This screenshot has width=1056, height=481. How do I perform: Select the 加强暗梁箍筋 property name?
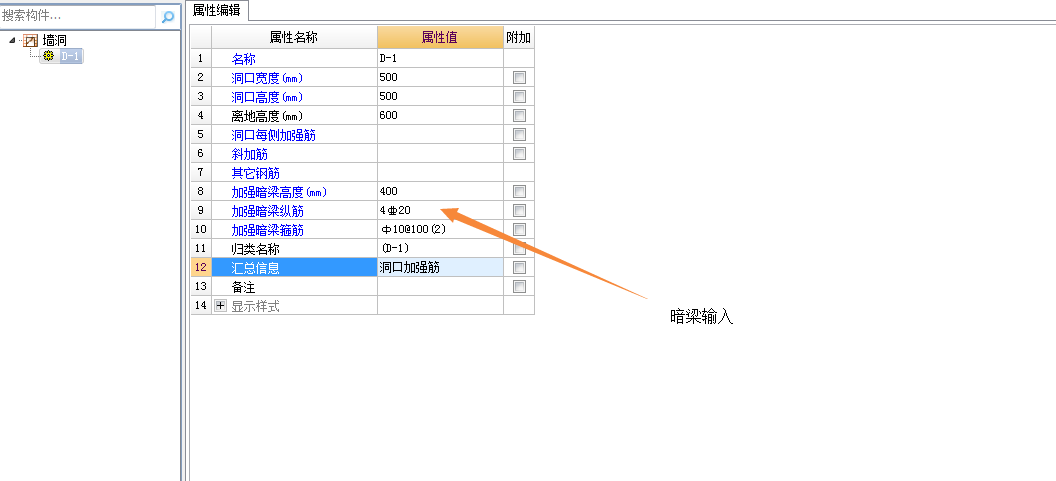coord(267,230)
